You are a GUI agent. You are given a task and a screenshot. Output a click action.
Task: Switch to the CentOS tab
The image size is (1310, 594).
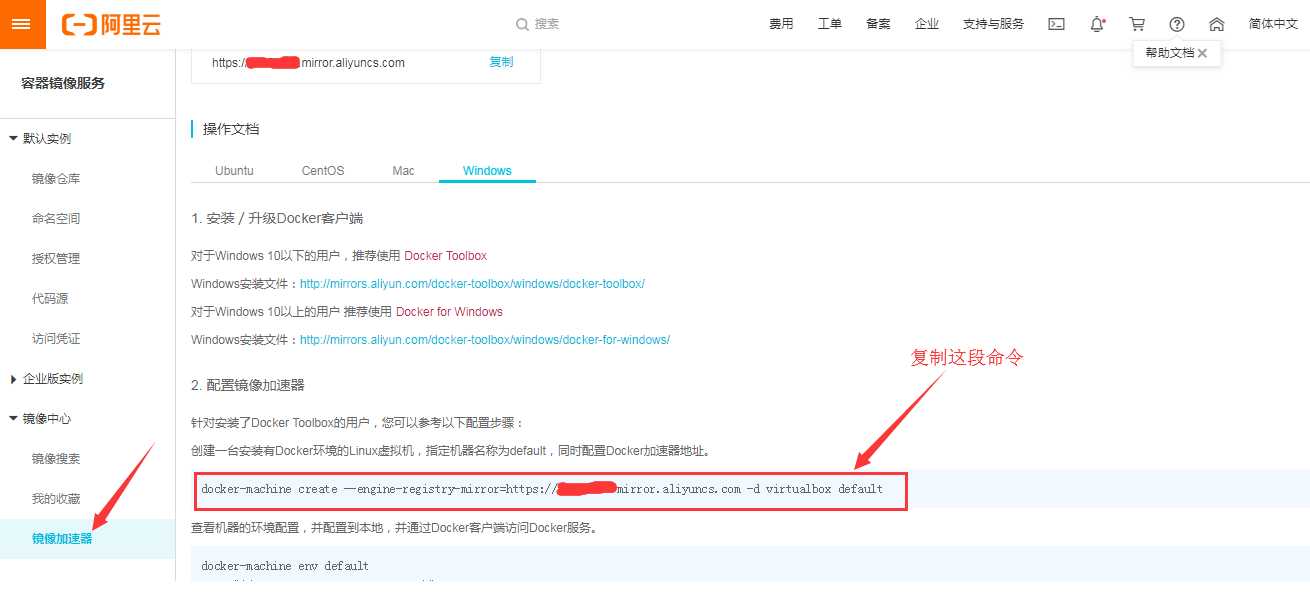323,170
